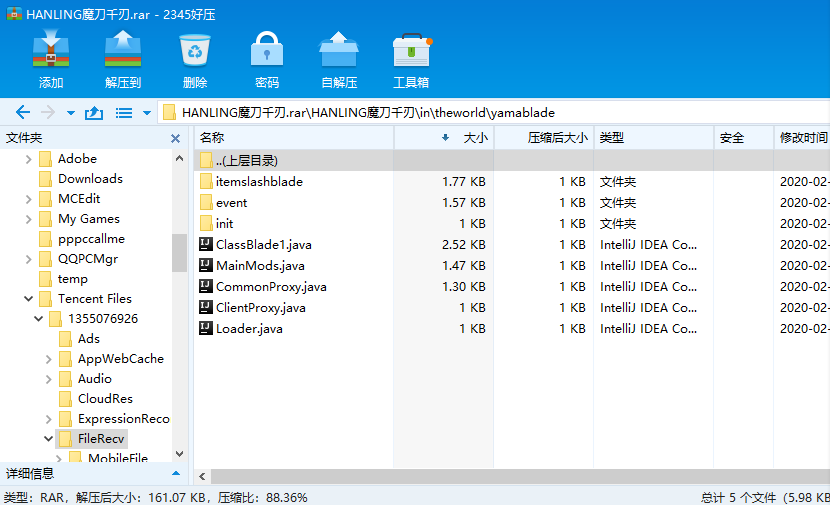The width and height of the screenshot is (830, 505).
Task: Sort by the 安全 column header
Action: (744, 138)
